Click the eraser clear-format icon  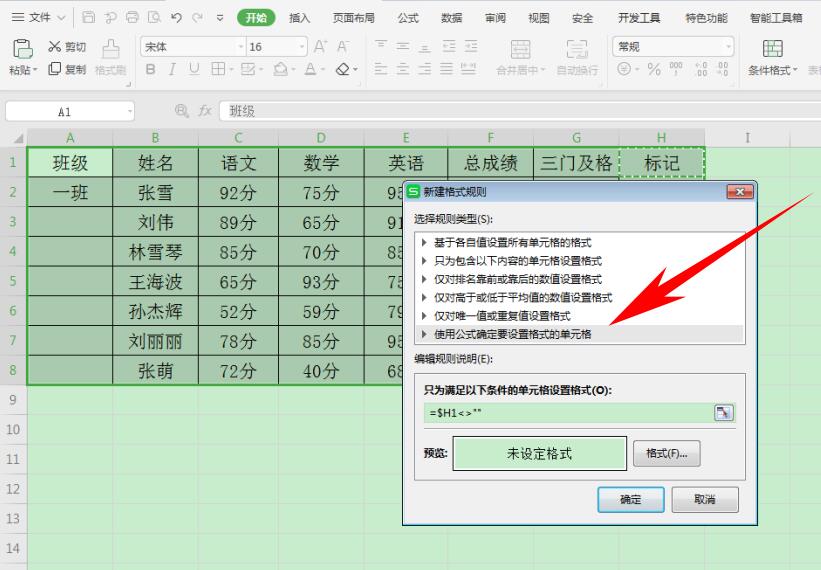pos(342,69)
